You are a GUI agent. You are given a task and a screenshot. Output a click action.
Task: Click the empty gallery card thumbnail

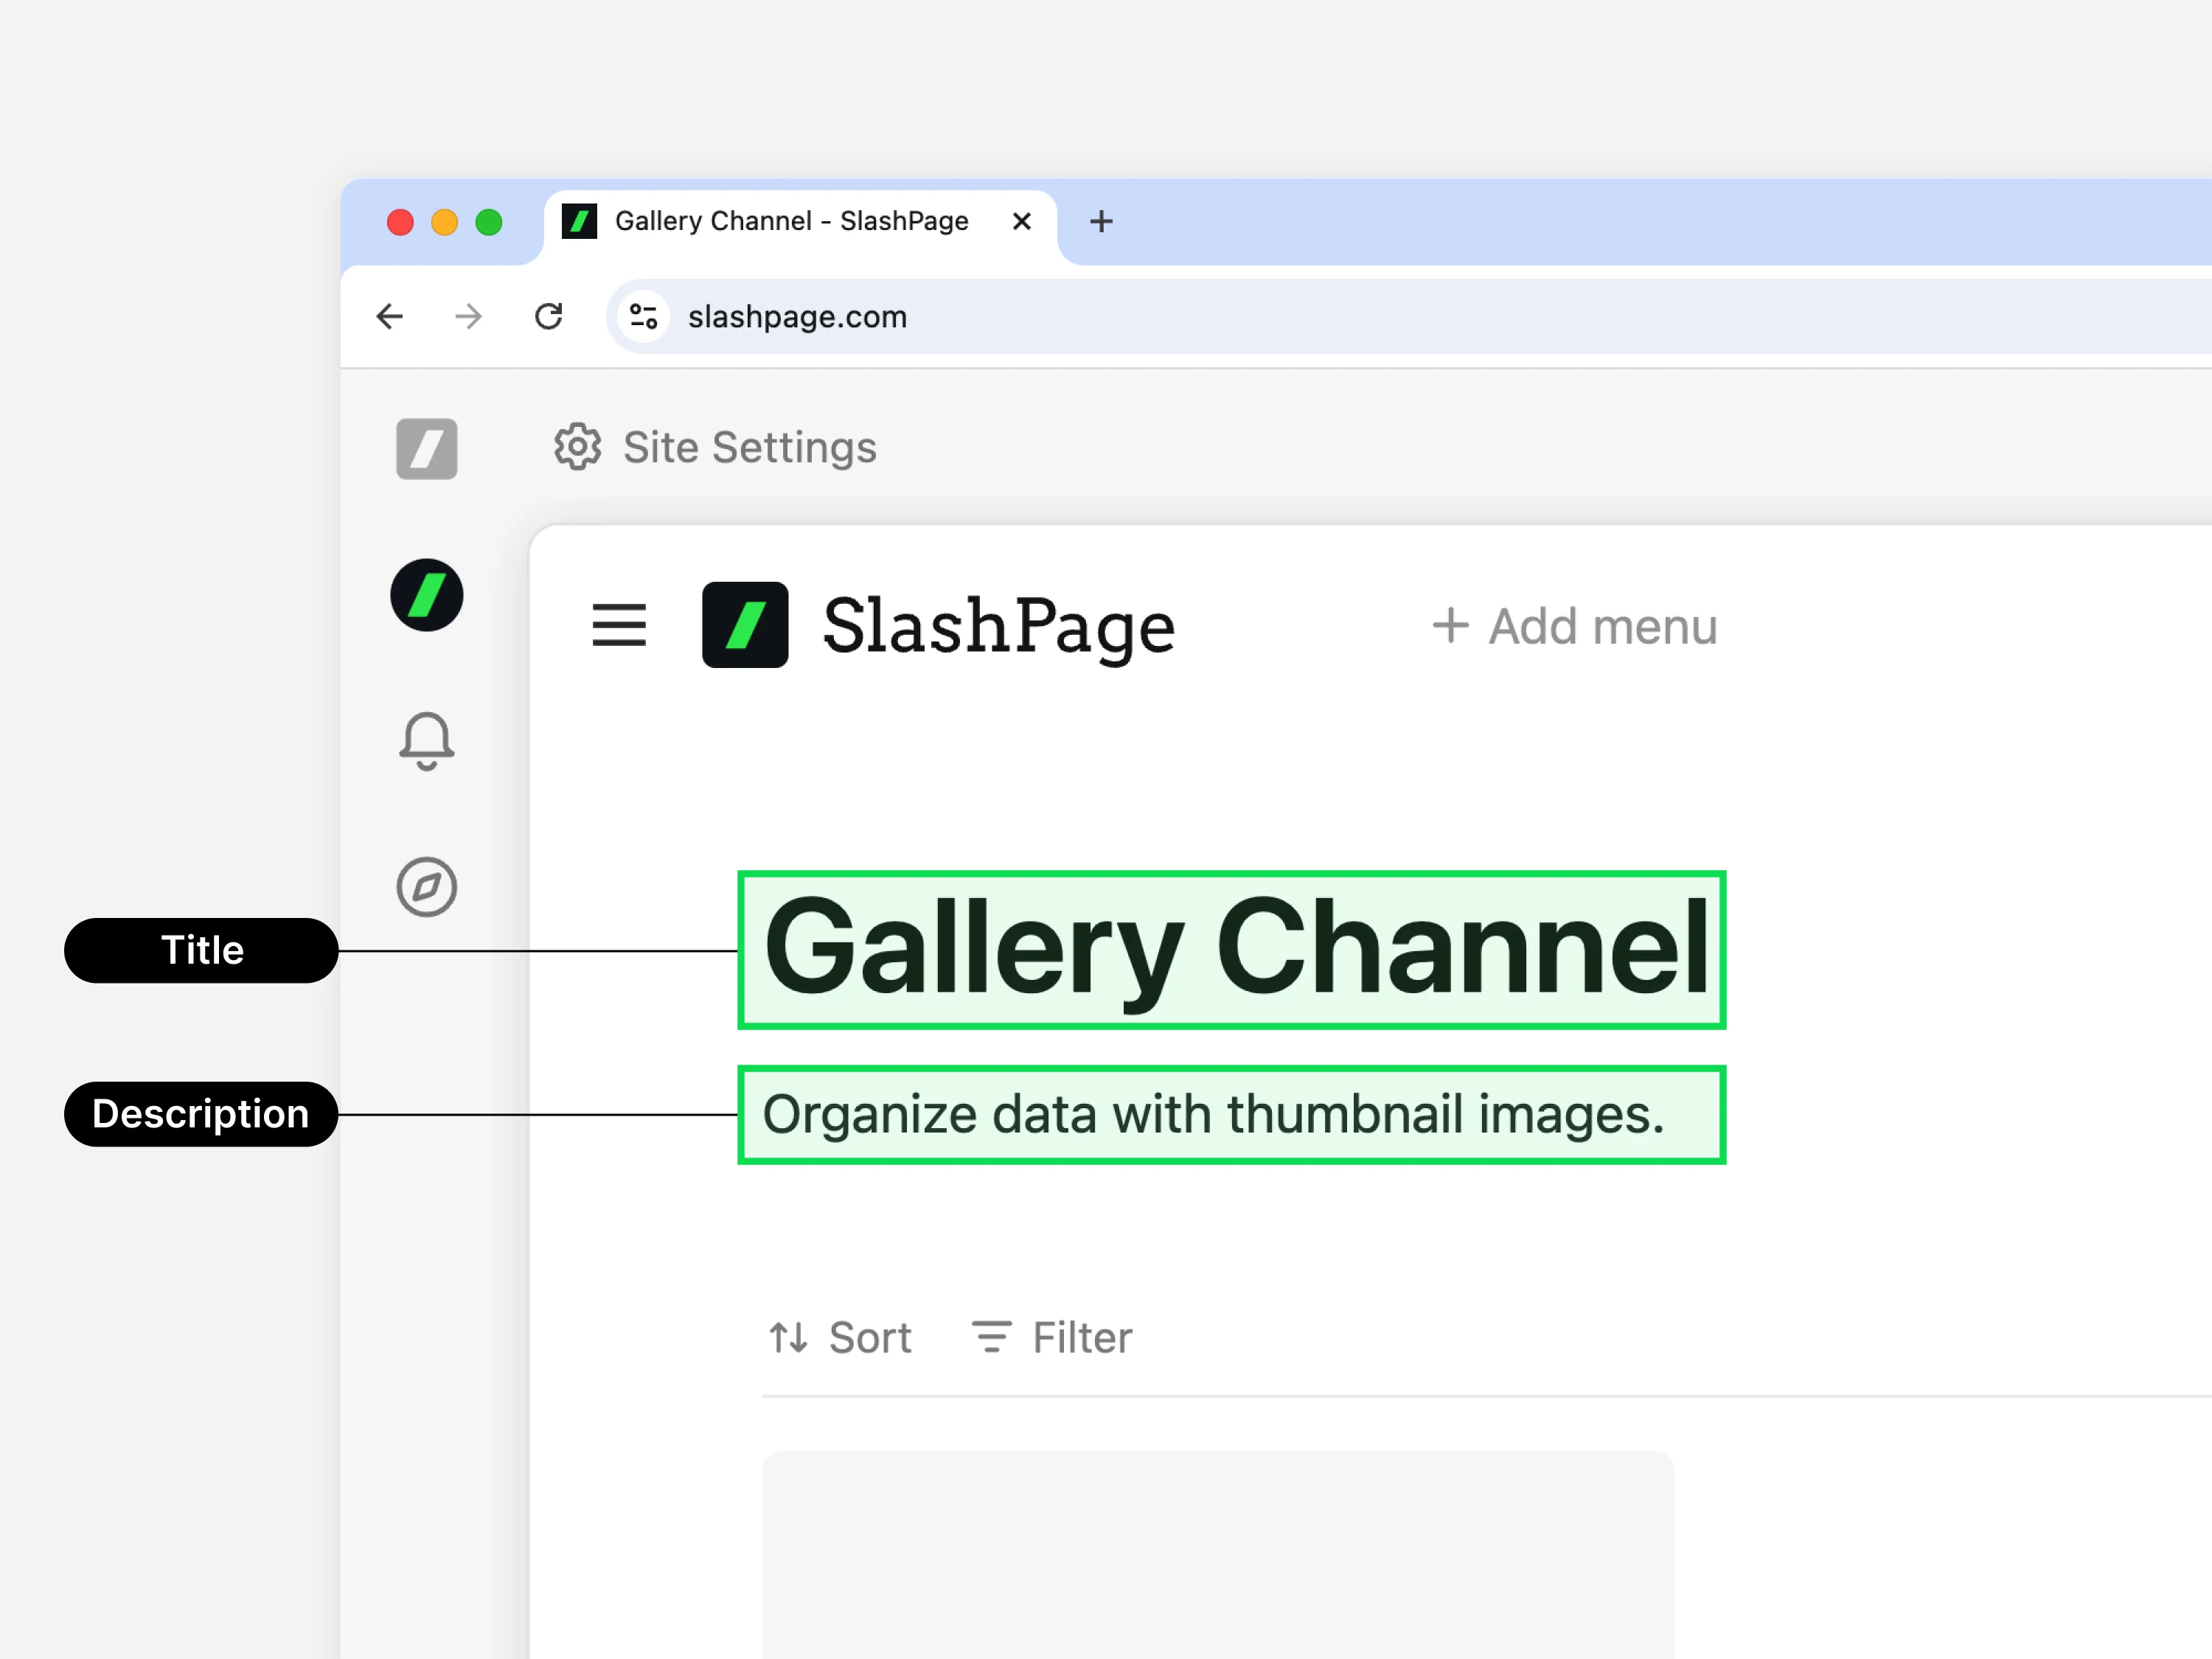[1218, 1555]
